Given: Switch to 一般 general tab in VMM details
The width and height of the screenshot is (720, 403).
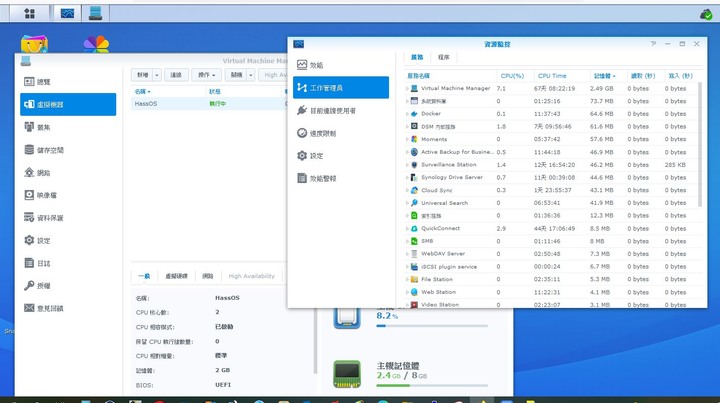Looking at the screenshot, I should pos(144,276).
